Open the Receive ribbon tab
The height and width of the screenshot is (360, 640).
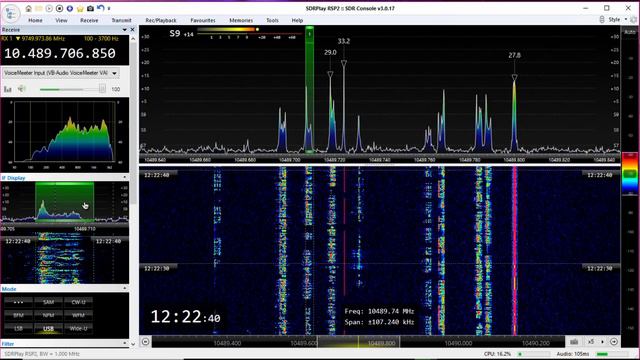coord(89,20)
